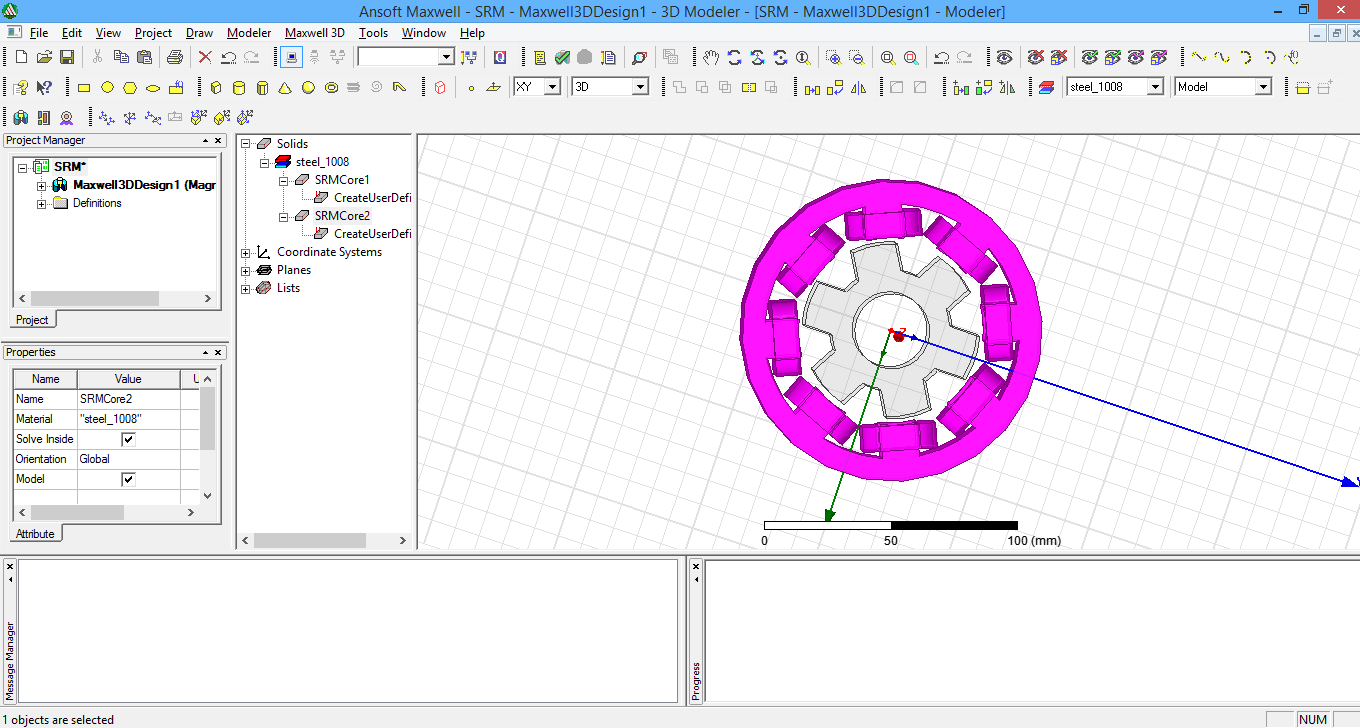This screenshot has width=1360, height=728.
Task: Toggle the Solve Inside checkbox
Action: [x=128, y=439]
